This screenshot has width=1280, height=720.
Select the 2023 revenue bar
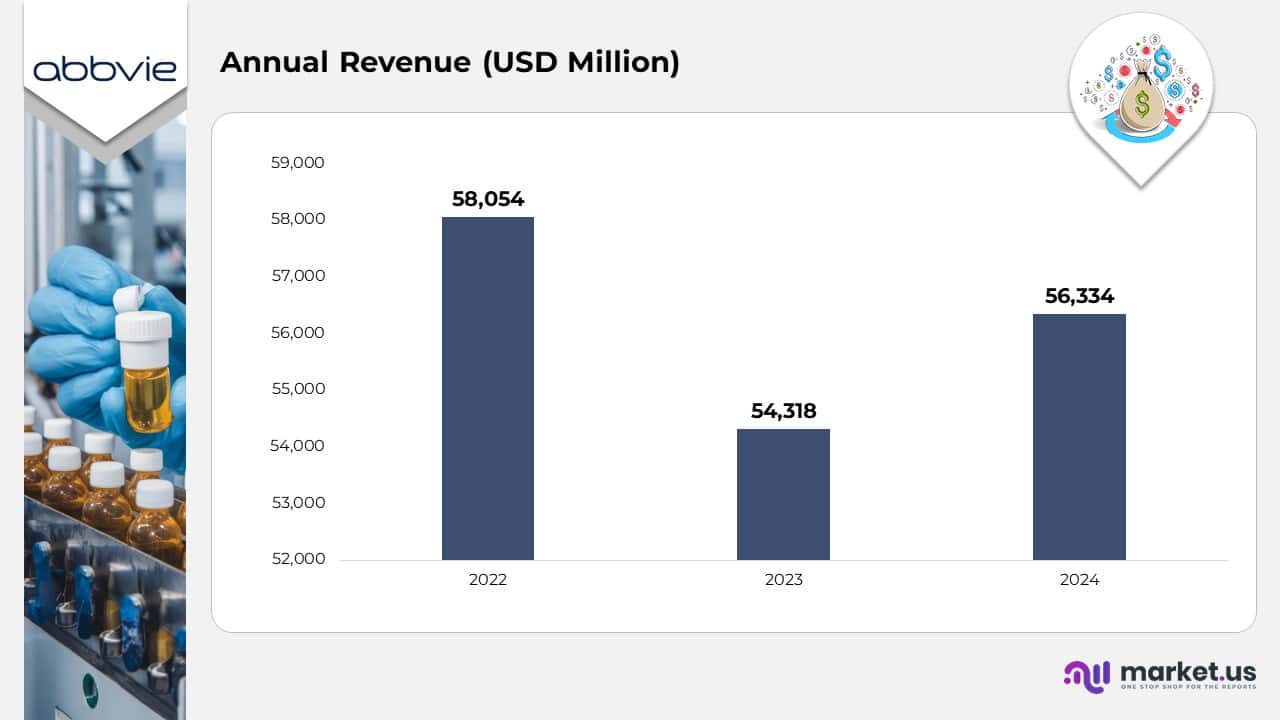[783, 495]
